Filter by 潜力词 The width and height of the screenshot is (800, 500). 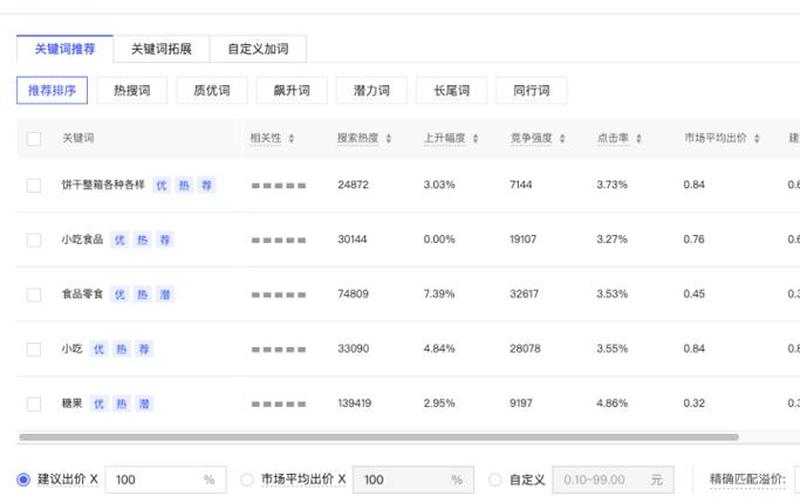(x=371, y=91)
